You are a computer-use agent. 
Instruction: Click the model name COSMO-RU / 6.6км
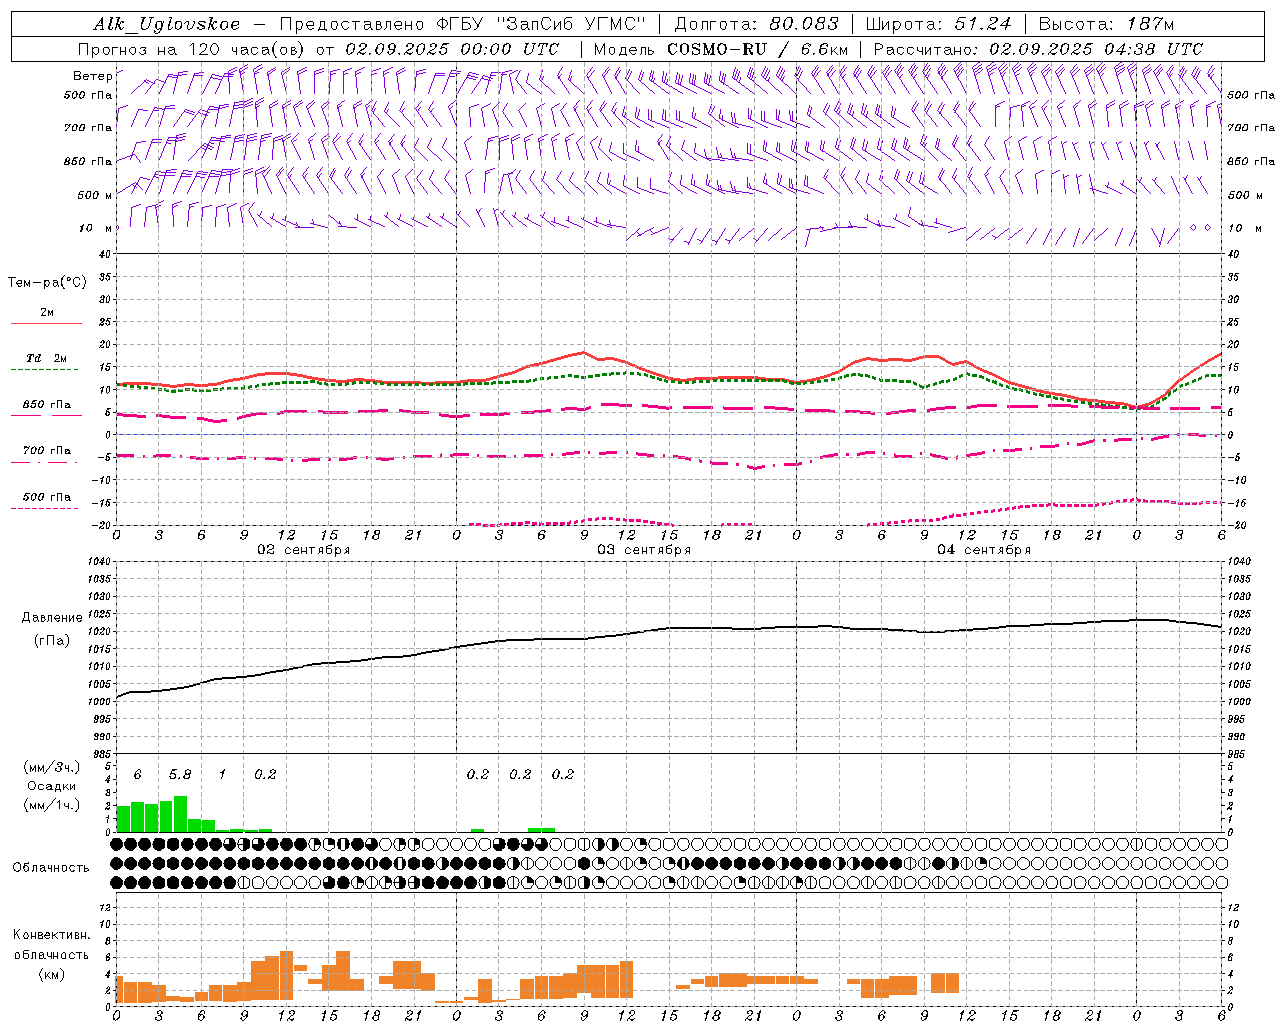tap(758, 49)
